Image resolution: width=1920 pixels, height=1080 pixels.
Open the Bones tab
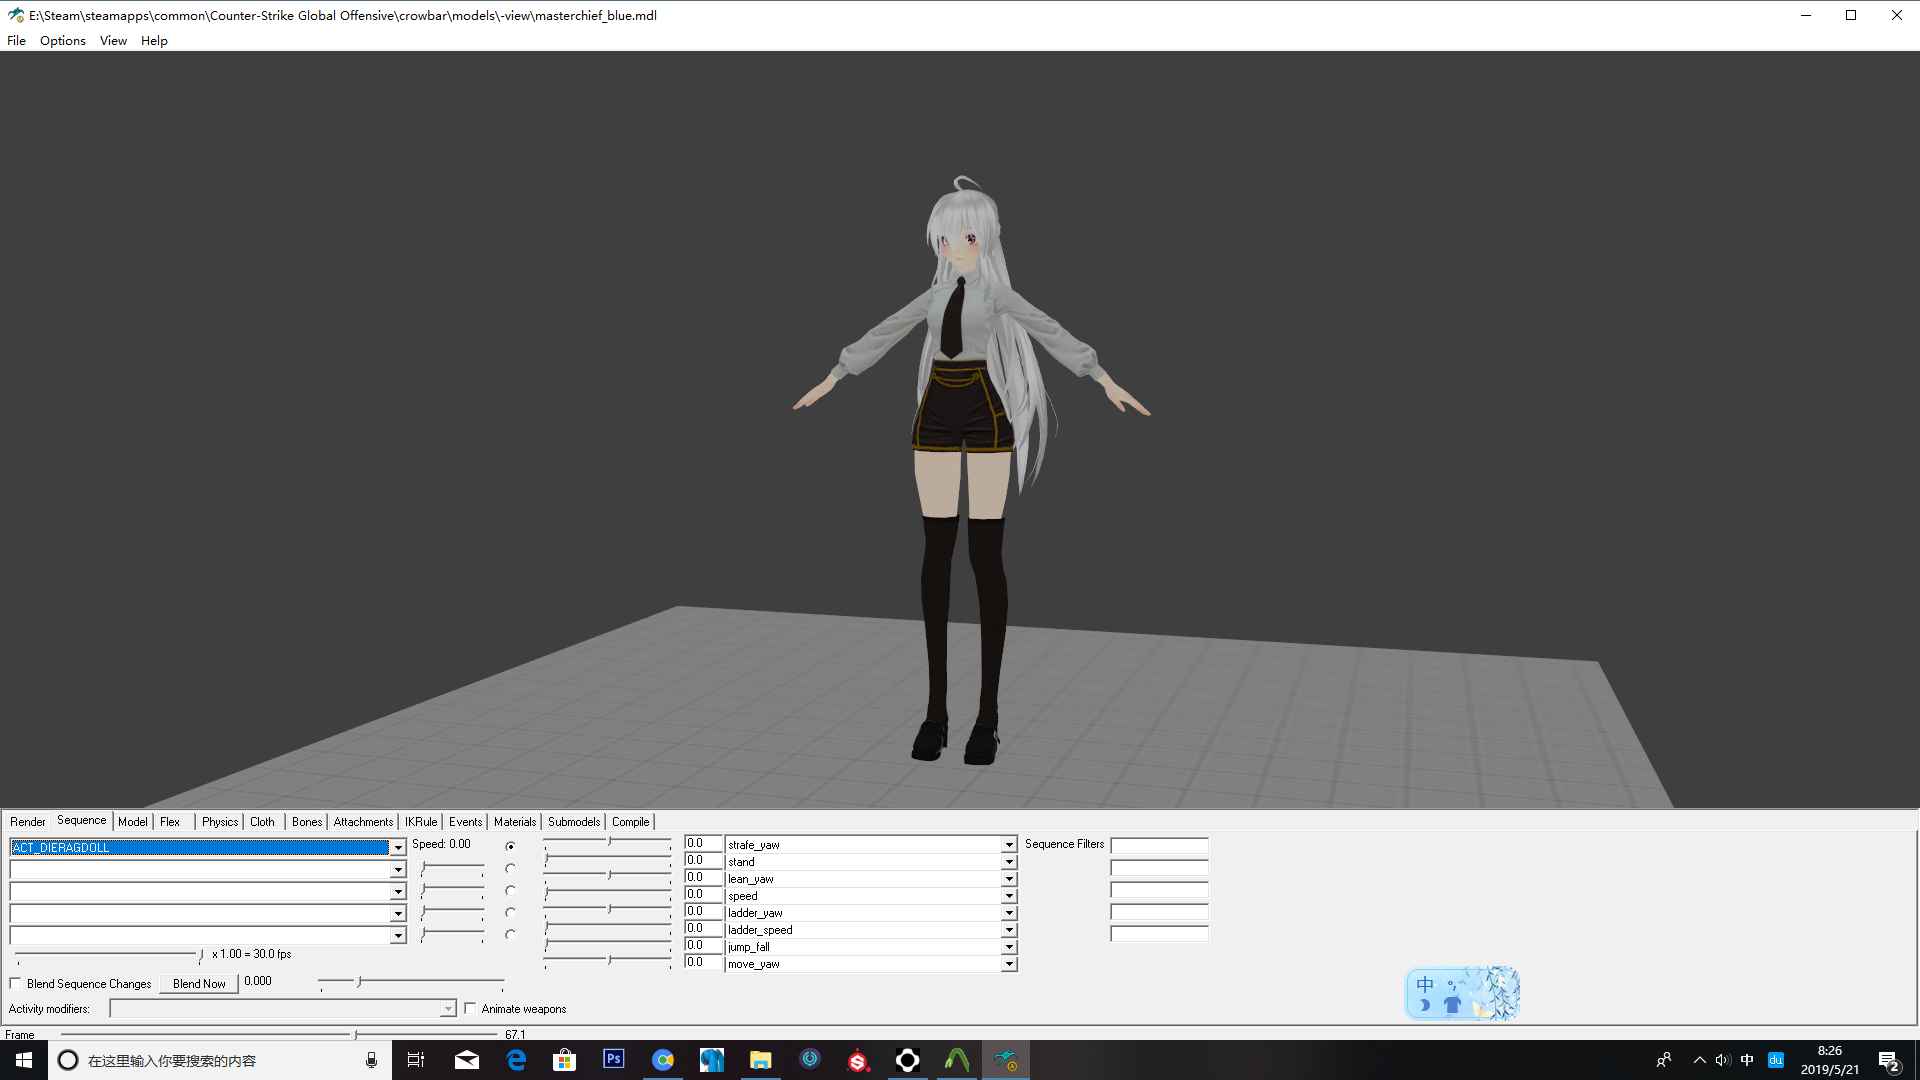tap(307, 822)
